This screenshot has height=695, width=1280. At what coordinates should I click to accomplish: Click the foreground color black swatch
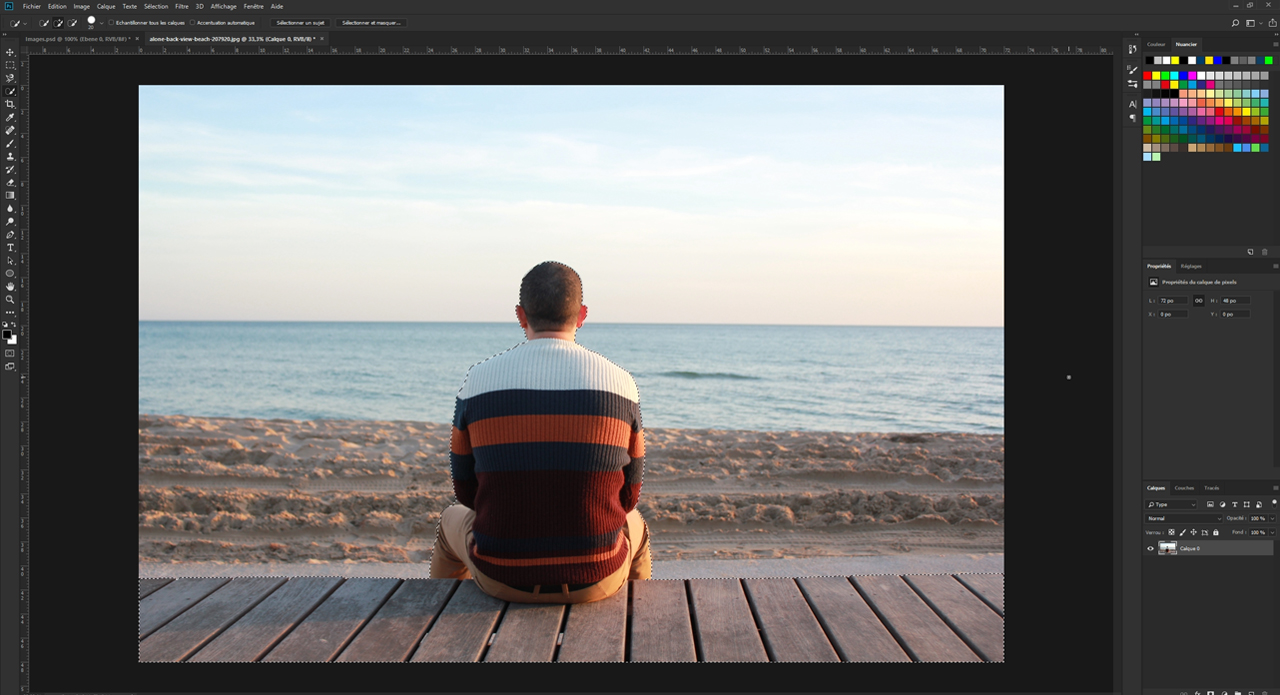coord(7,334)
